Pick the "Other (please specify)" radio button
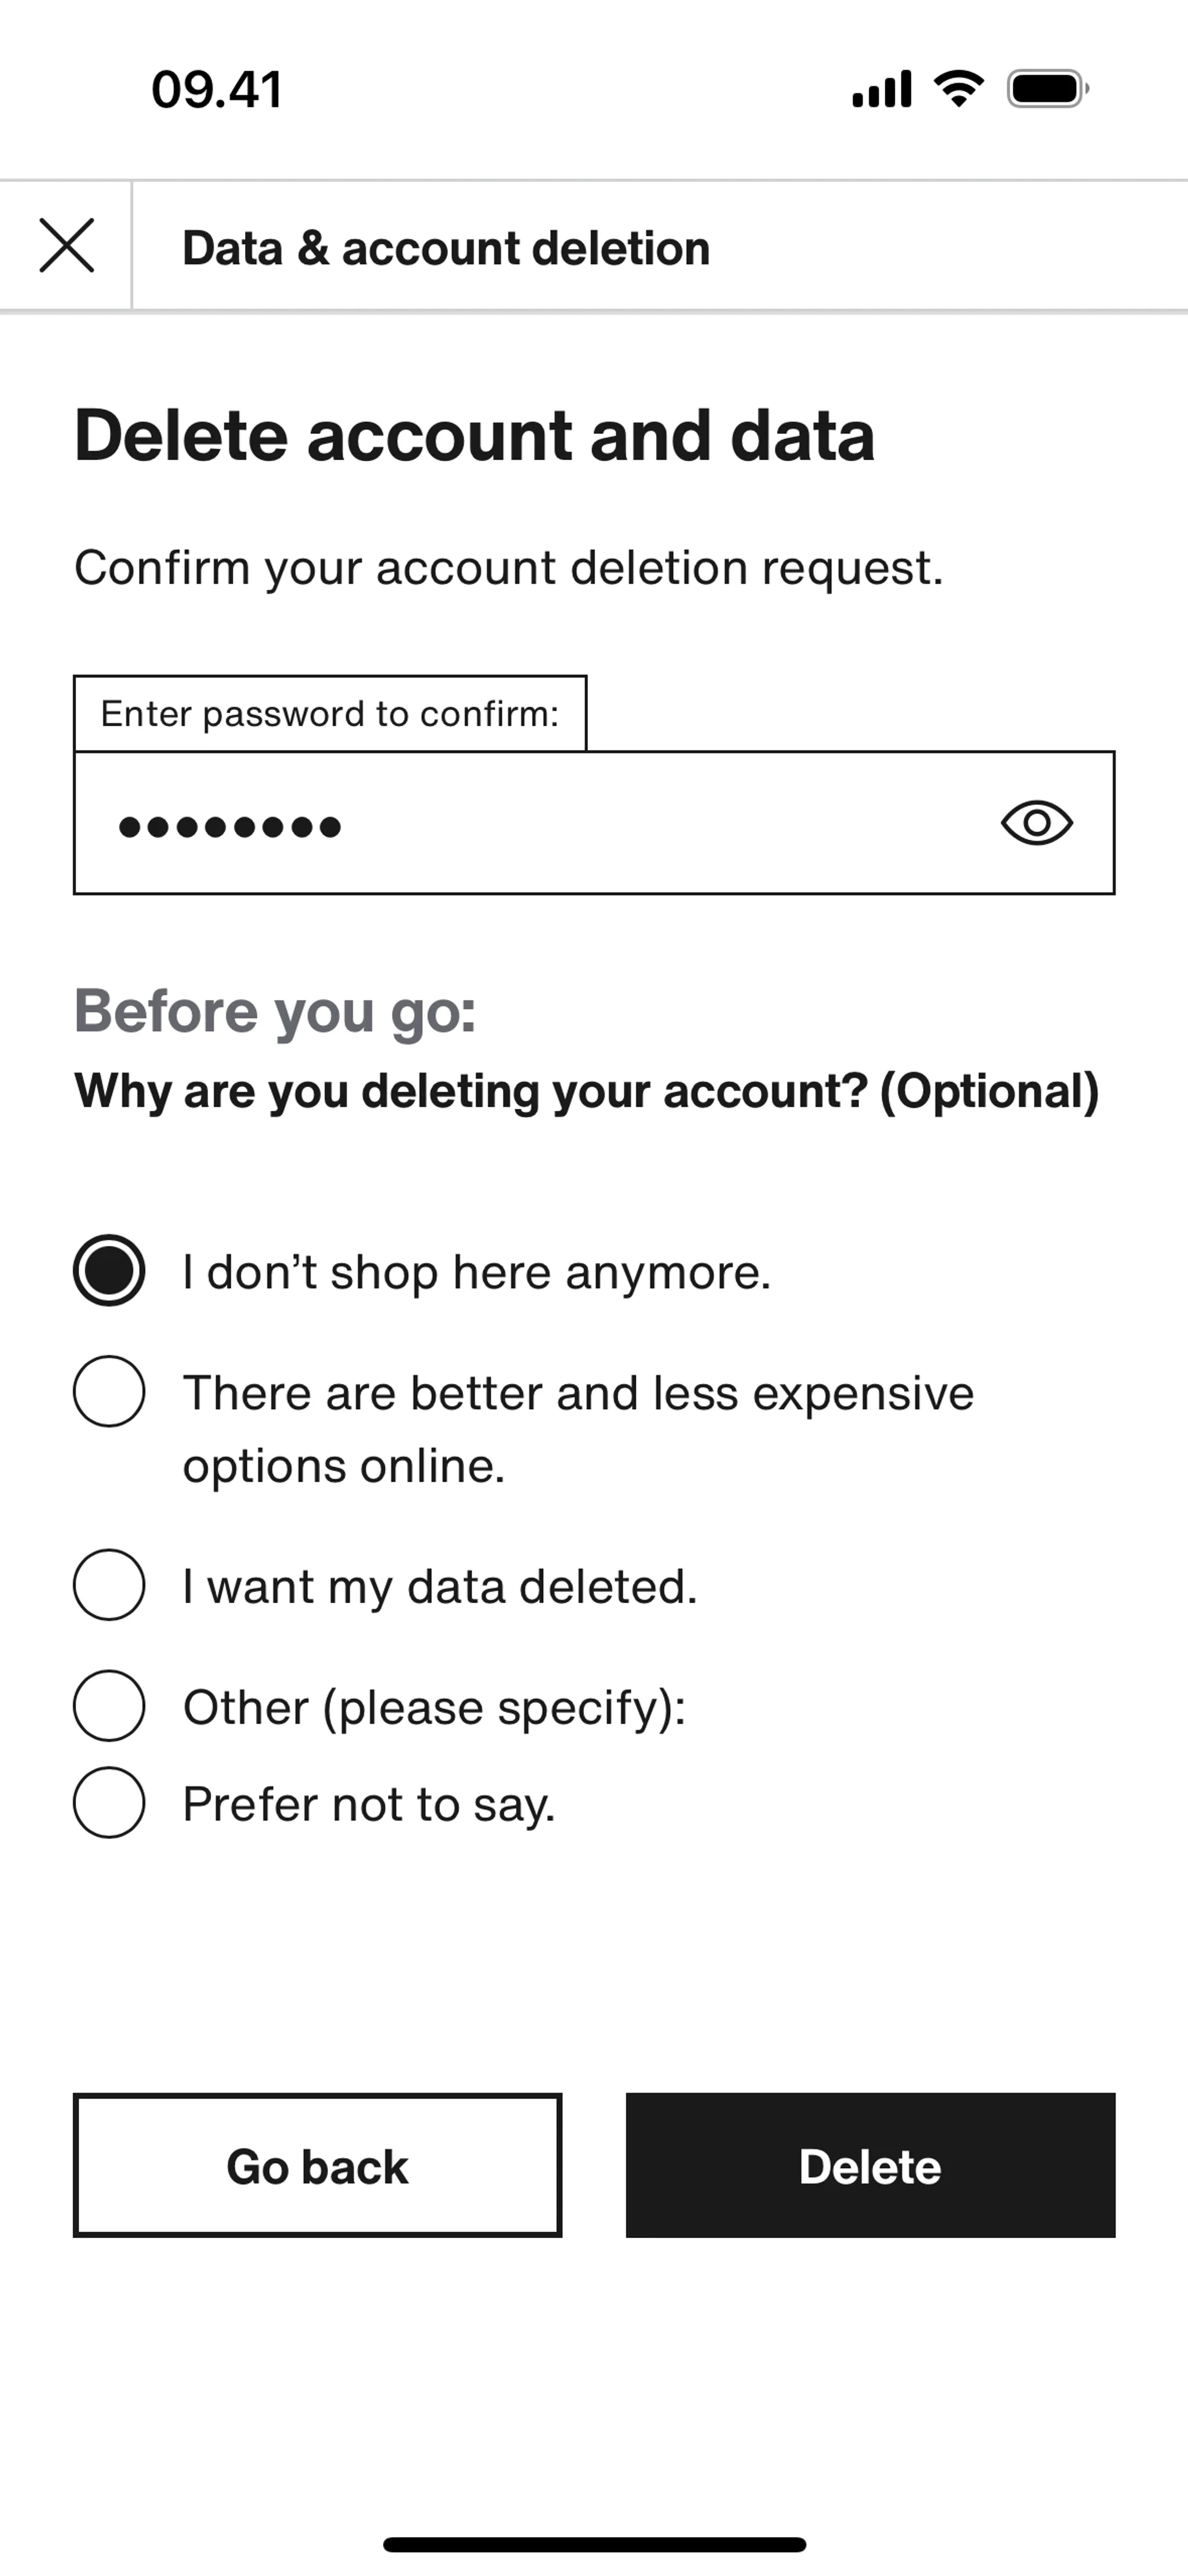1188x2576 pixels. (x=109, y=1706)
